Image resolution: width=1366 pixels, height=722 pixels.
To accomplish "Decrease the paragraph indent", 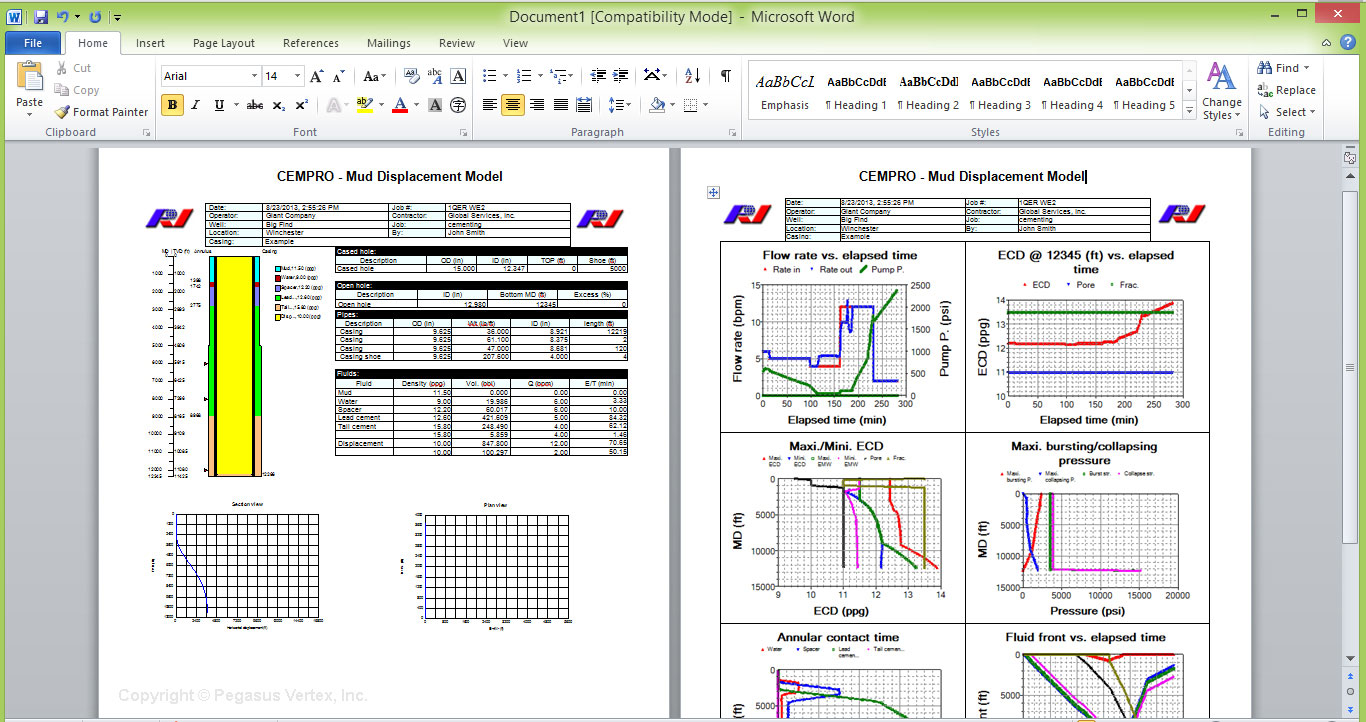I will pyautogui.click(x=598, y=76).
